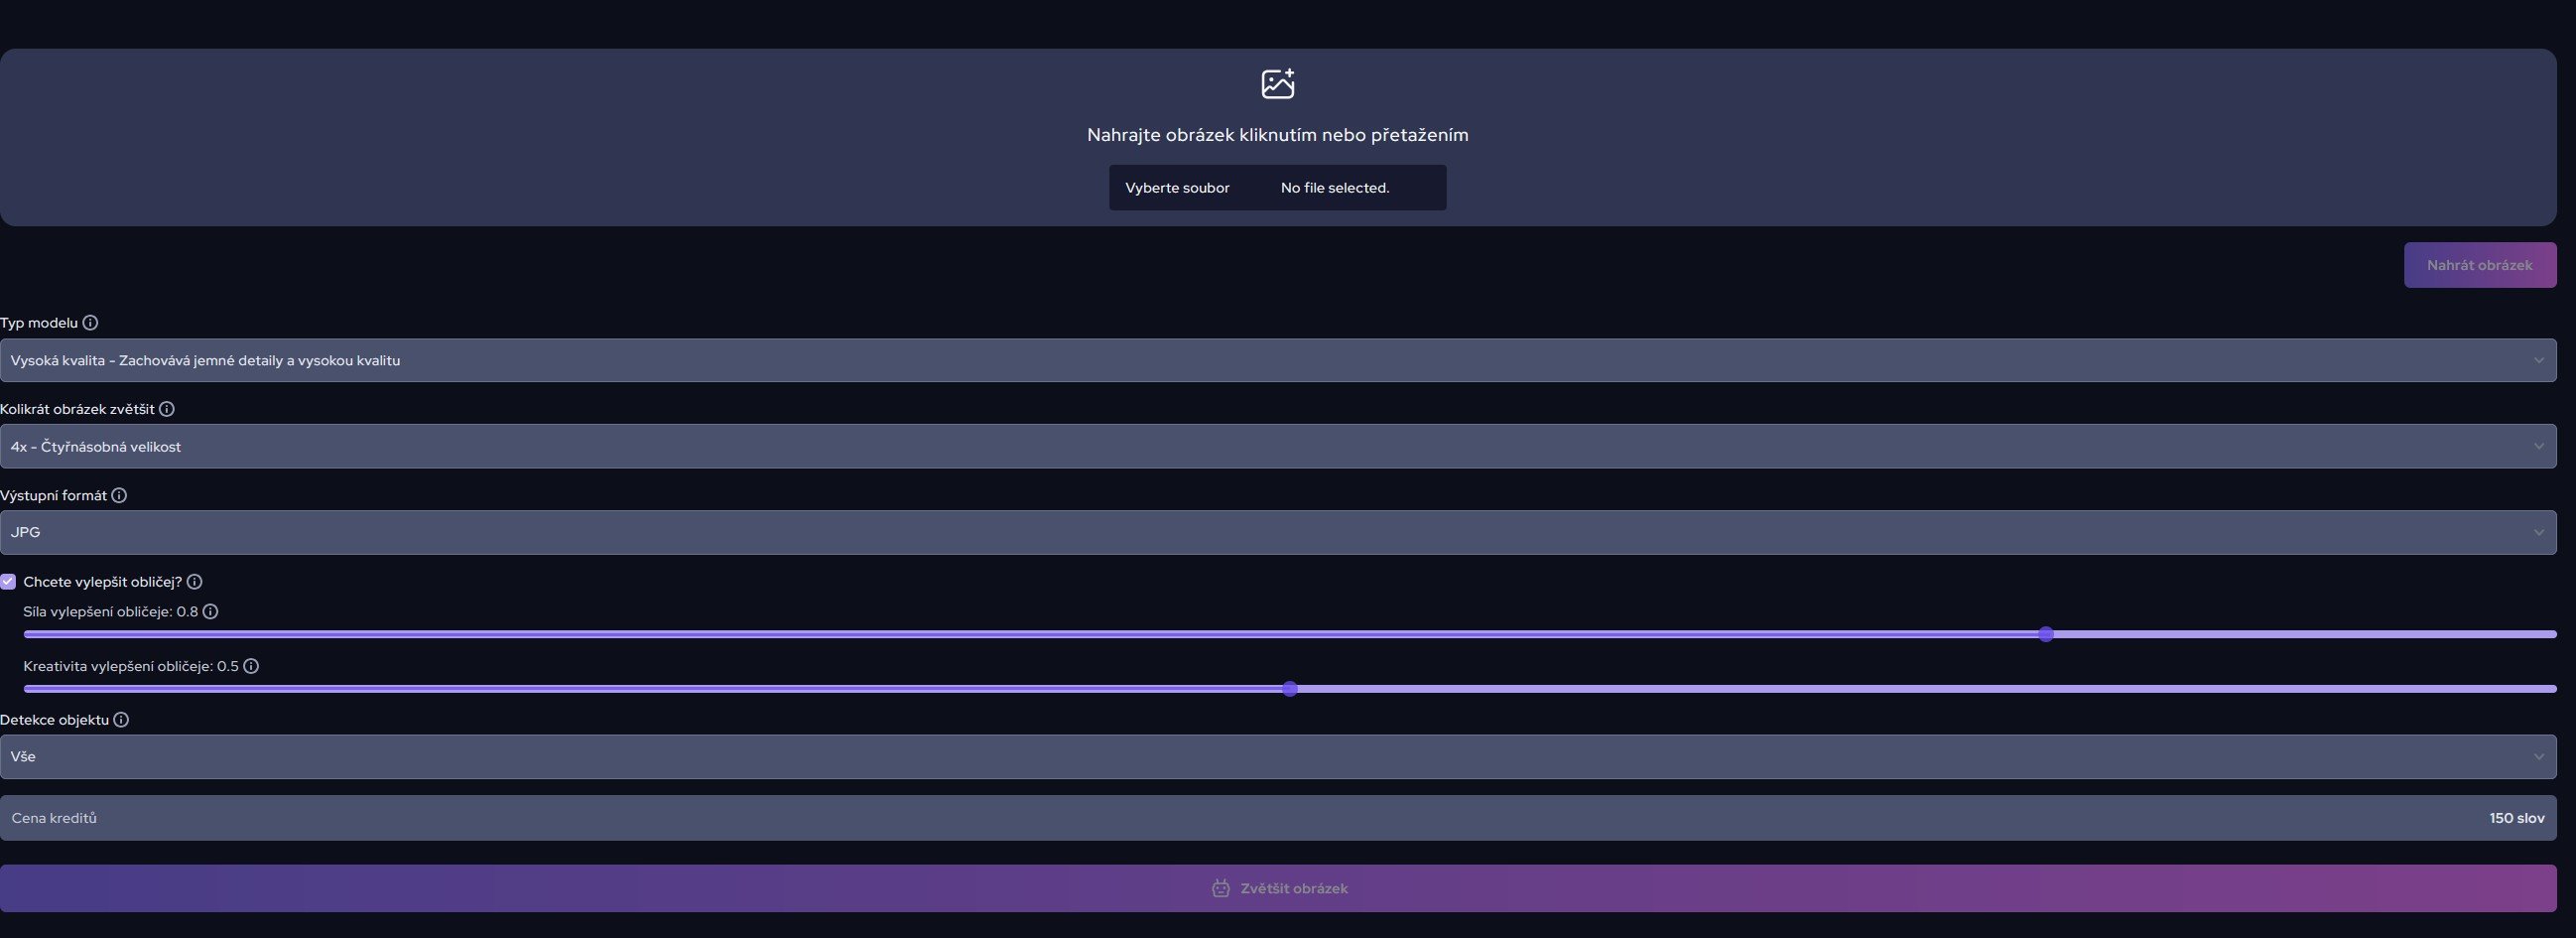Screen dimensions: 2576x938
Task: Uncheck the Chcete vylepšit obličej checkbox
Action: point(9,582)
